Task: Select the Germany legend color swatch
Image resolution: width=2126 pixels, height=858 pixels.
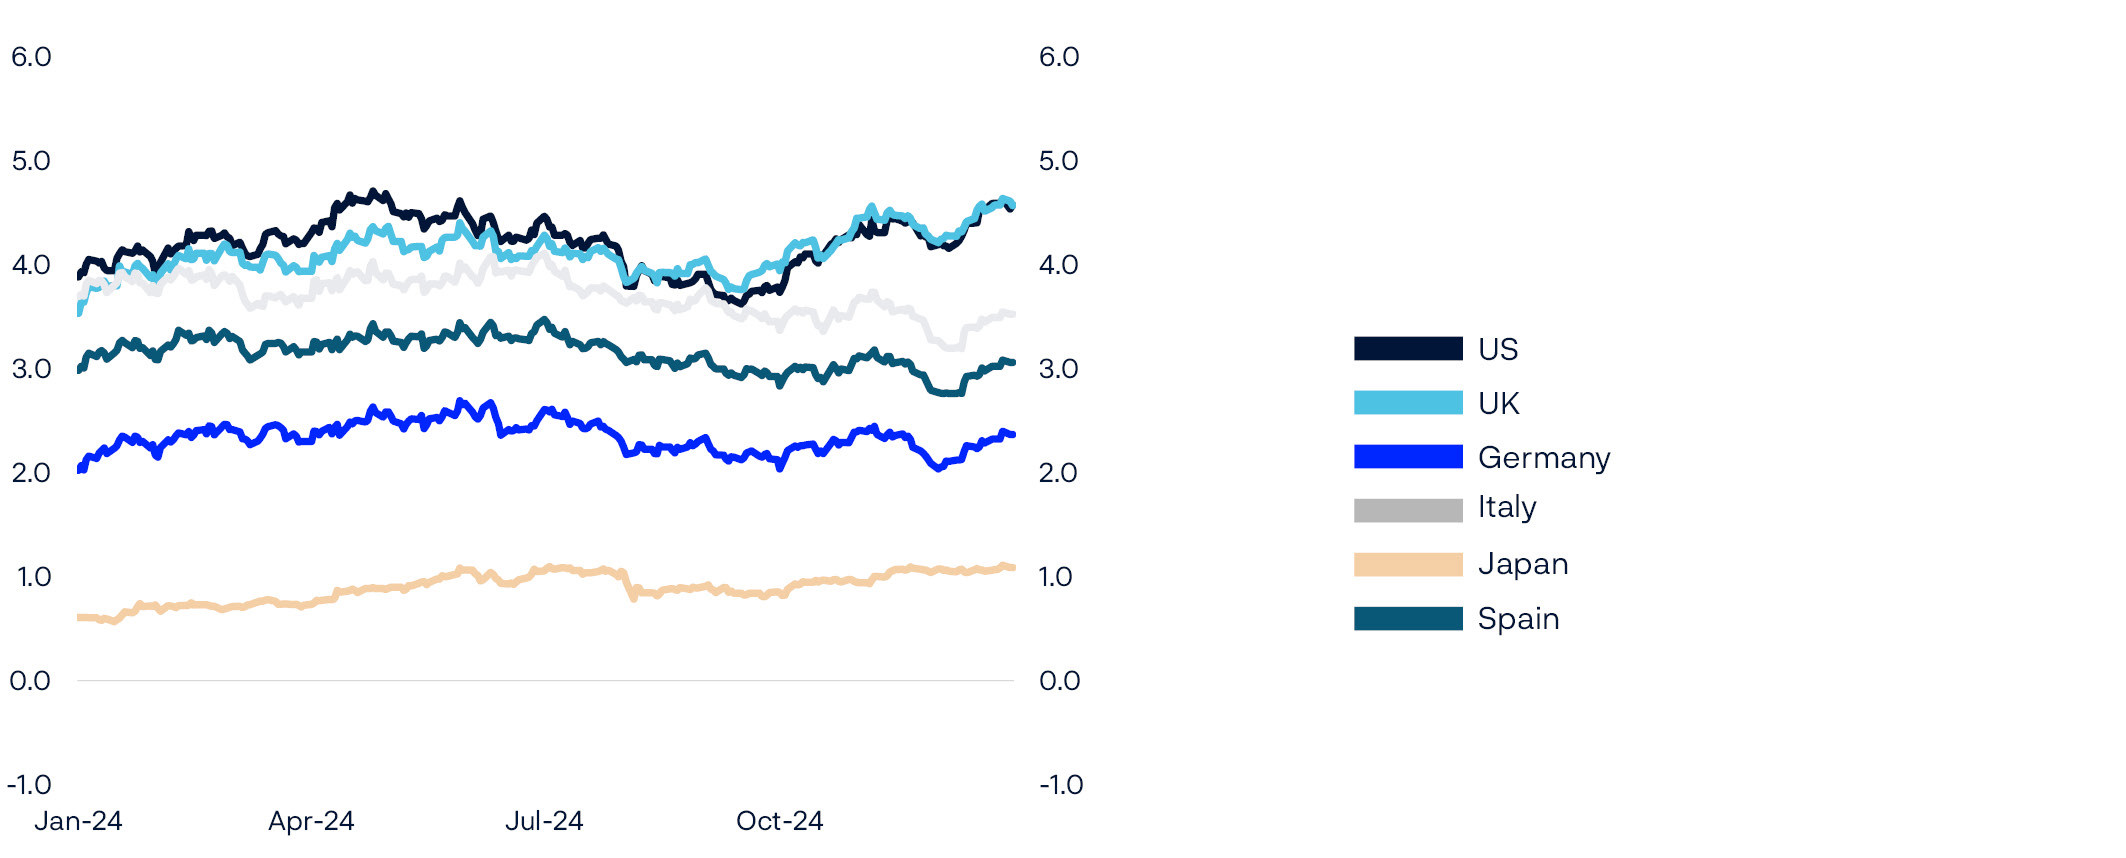Action: point(1407,457)
